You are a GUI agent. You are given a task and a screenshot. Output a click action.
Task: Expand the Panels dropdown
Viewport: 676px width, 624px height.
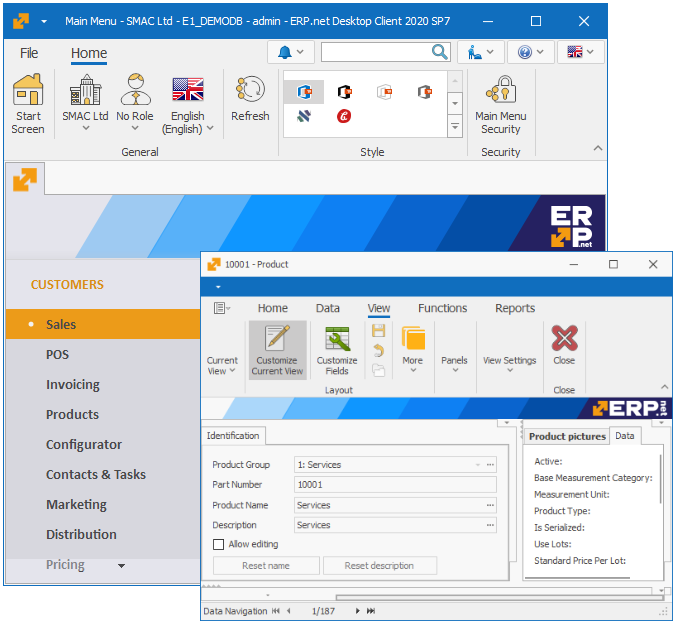point(454,363)
